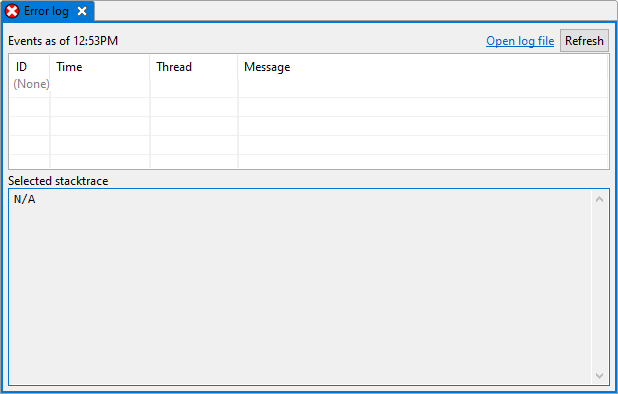Select the (None) row in events table
The image size is (618, 394).
click(x=309, y=87)
